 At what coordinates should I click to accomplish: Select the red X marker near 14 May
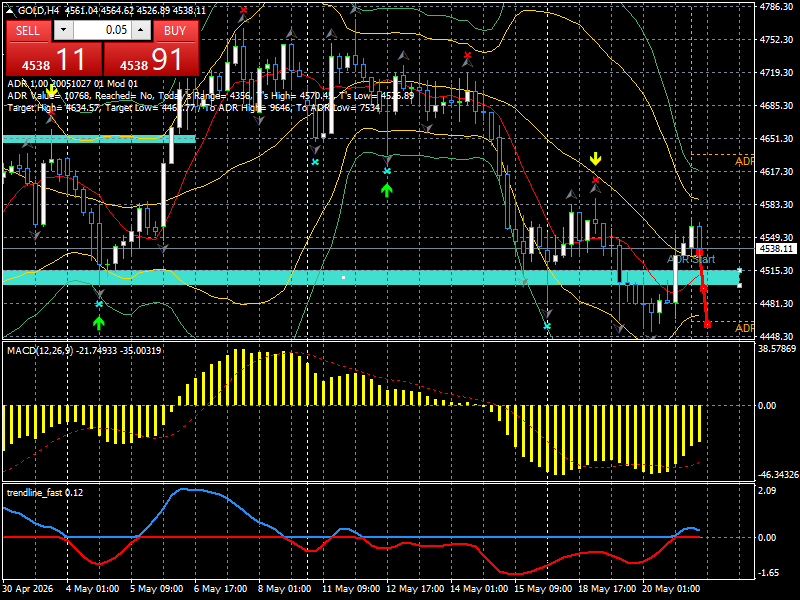[467, 55]
